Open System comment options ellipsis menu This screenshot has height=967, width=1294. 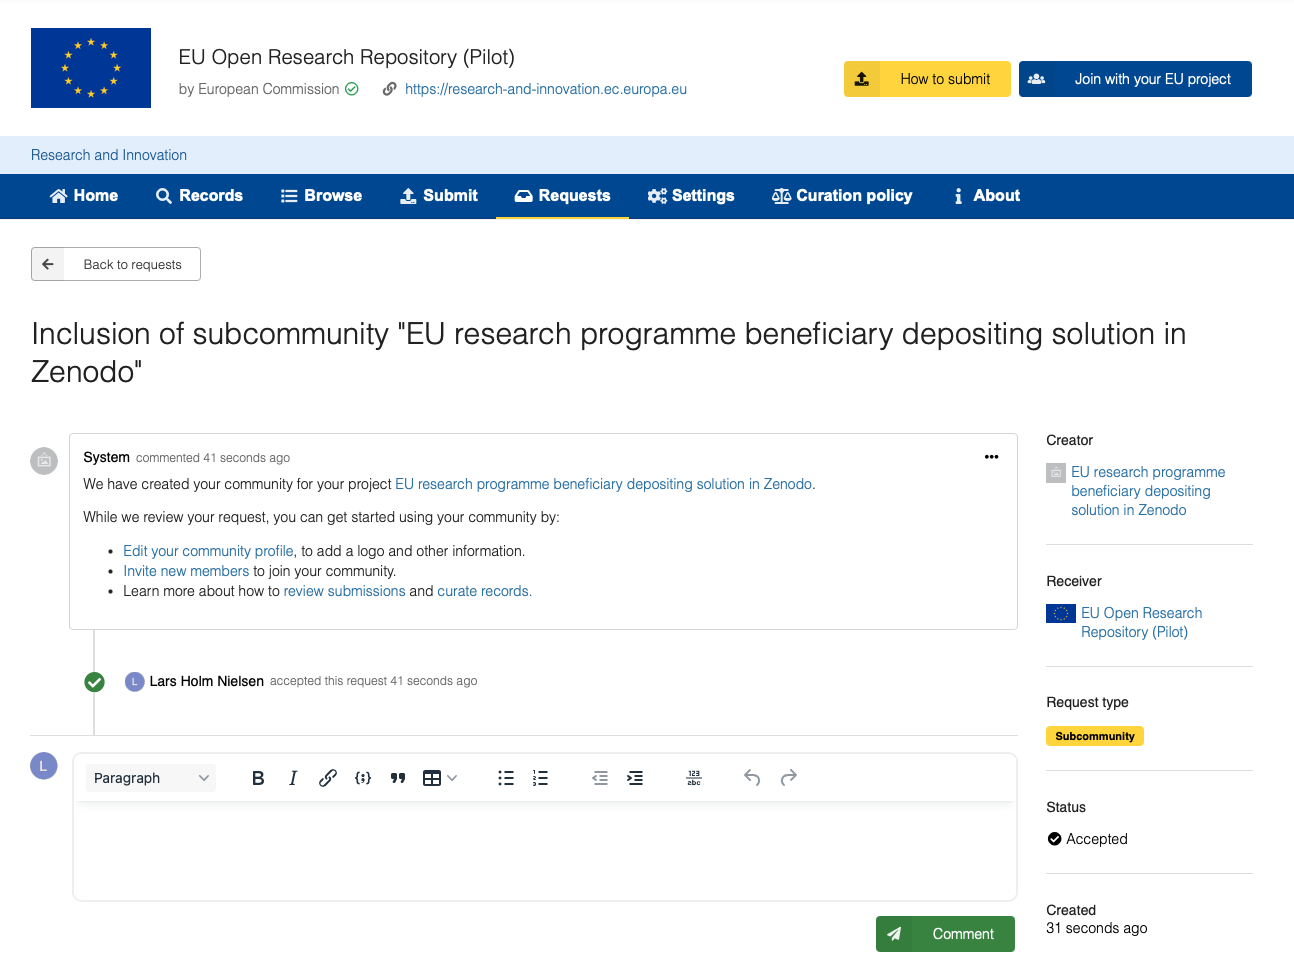click(991, 457)
